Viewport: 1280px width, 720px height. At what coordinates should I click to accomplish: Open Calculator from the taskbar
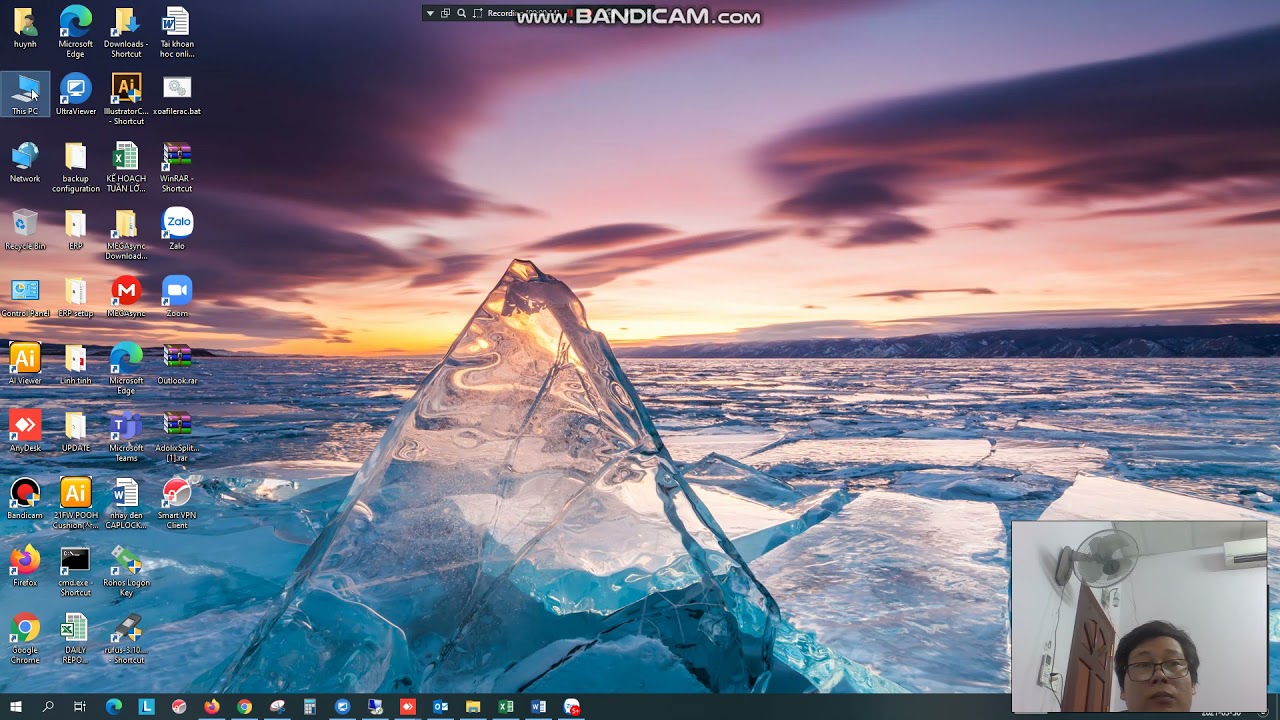[x=310, y=707]
